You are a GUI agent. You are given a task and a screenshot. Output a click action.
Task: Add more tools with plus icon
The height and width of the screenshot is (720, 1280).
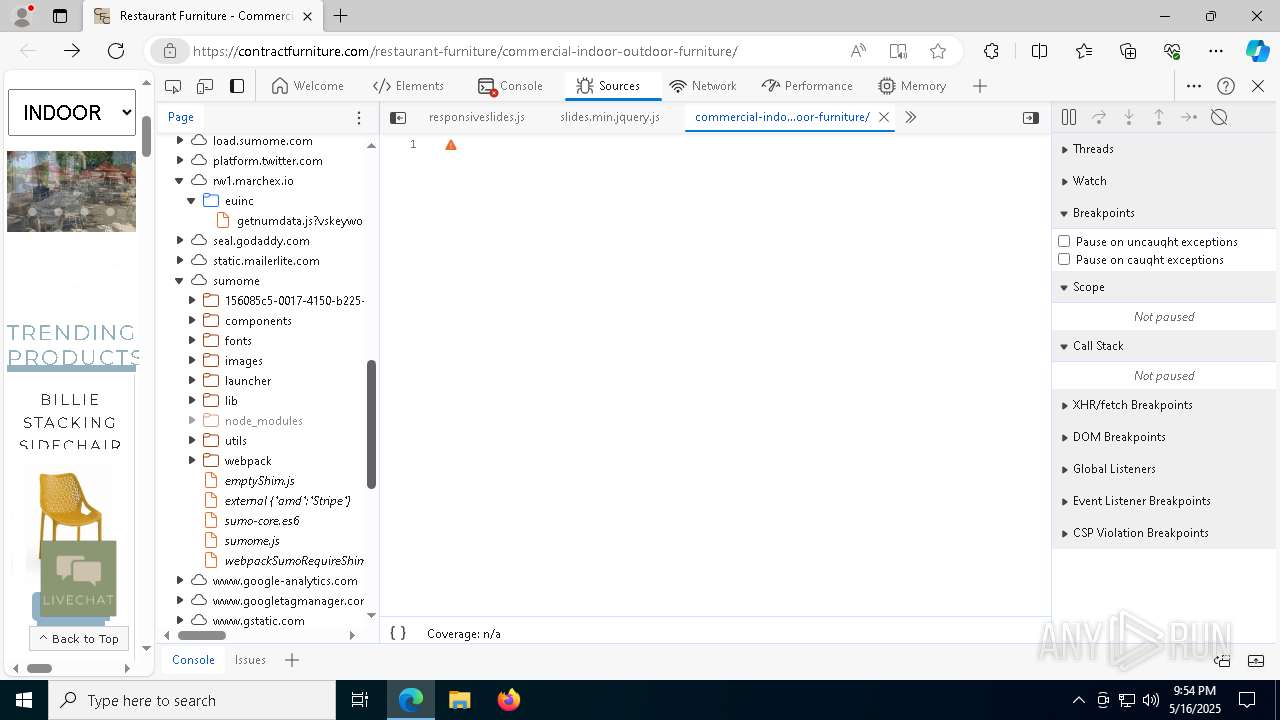pos(980,86)
